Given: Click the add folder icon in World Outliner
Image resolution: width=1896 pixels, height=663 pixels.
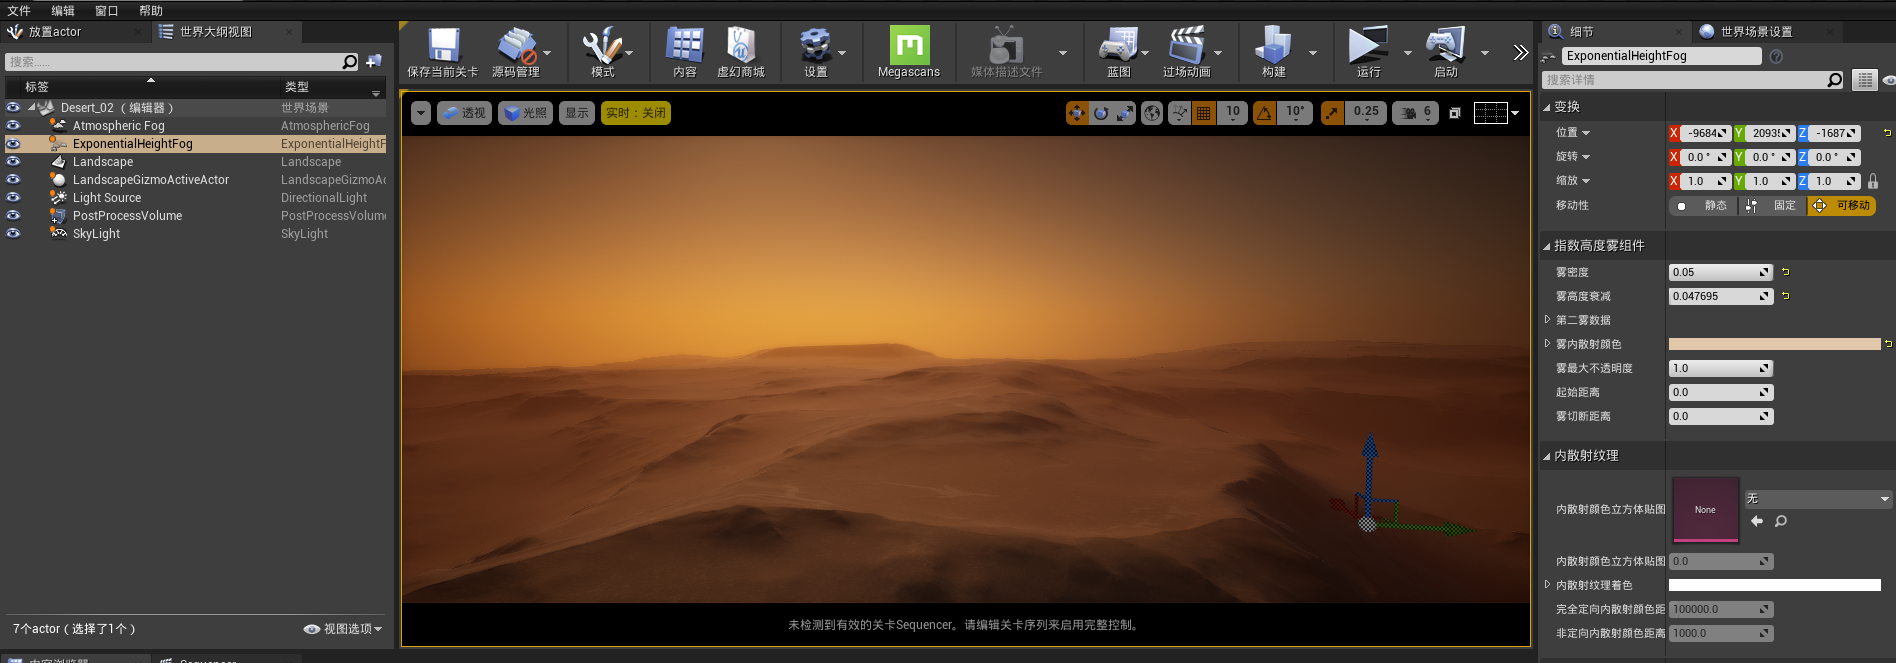Looking at the screenshot, I should (374, 62).
